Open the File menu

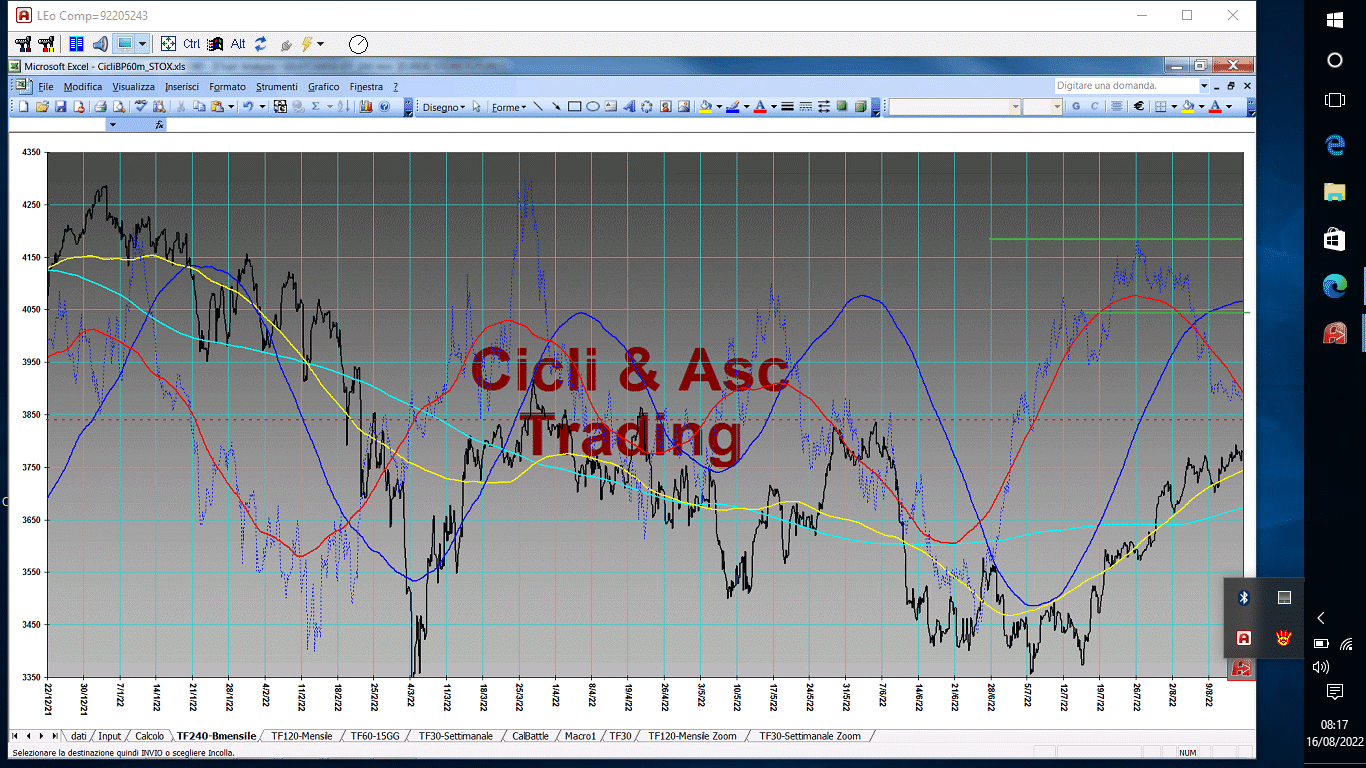click(x=46, y=87)
